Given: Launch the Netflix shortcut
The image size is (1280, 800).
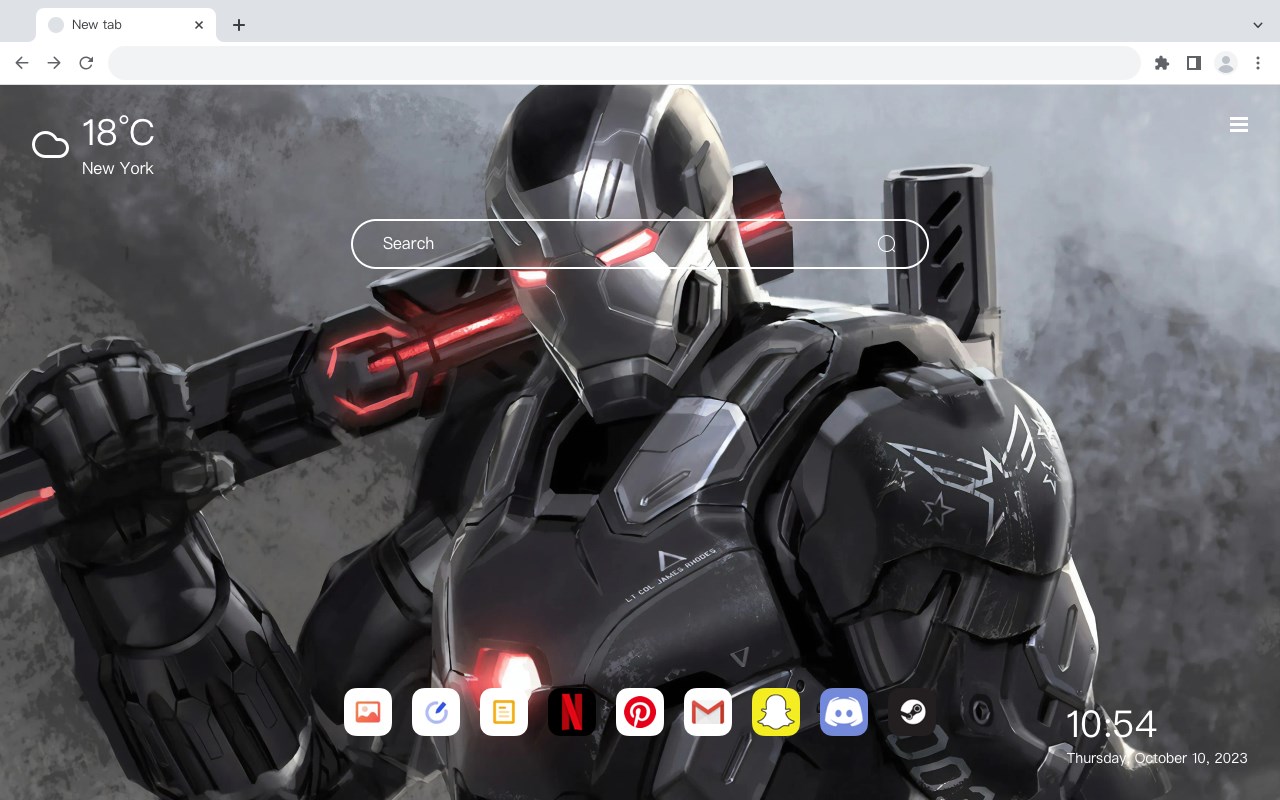Looking at the screenshot, I should (x=572, y=712).
